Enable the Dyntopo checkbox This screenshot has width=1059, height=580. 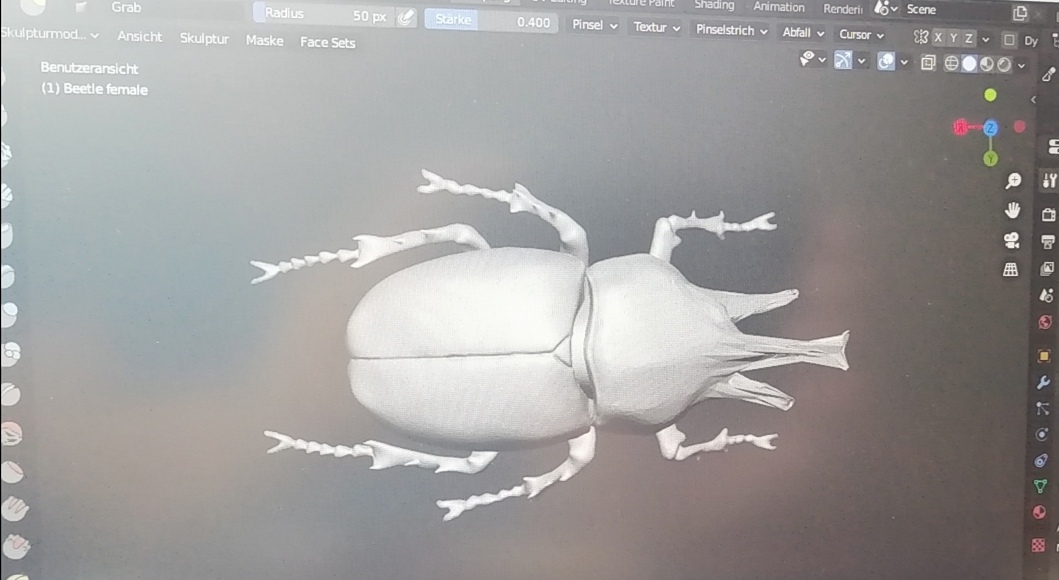pyautogui.click(x=1009, y=40)
